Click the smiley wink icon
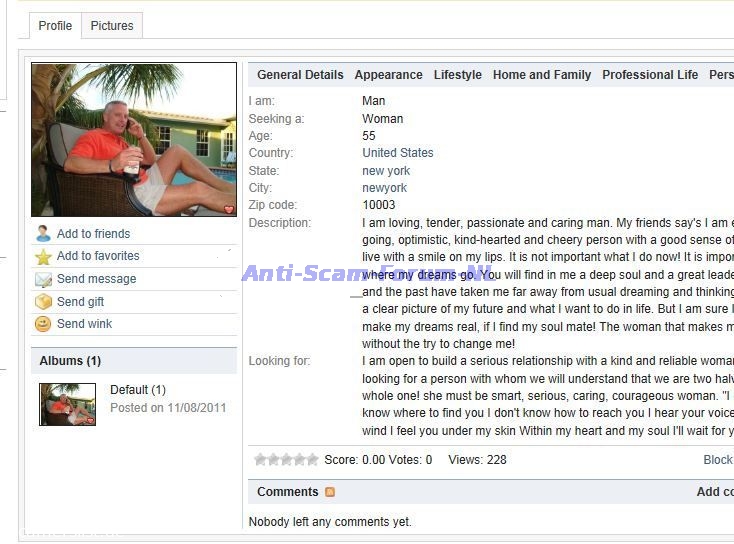Viewport: 734px width, 544px height. coord(43,324)
